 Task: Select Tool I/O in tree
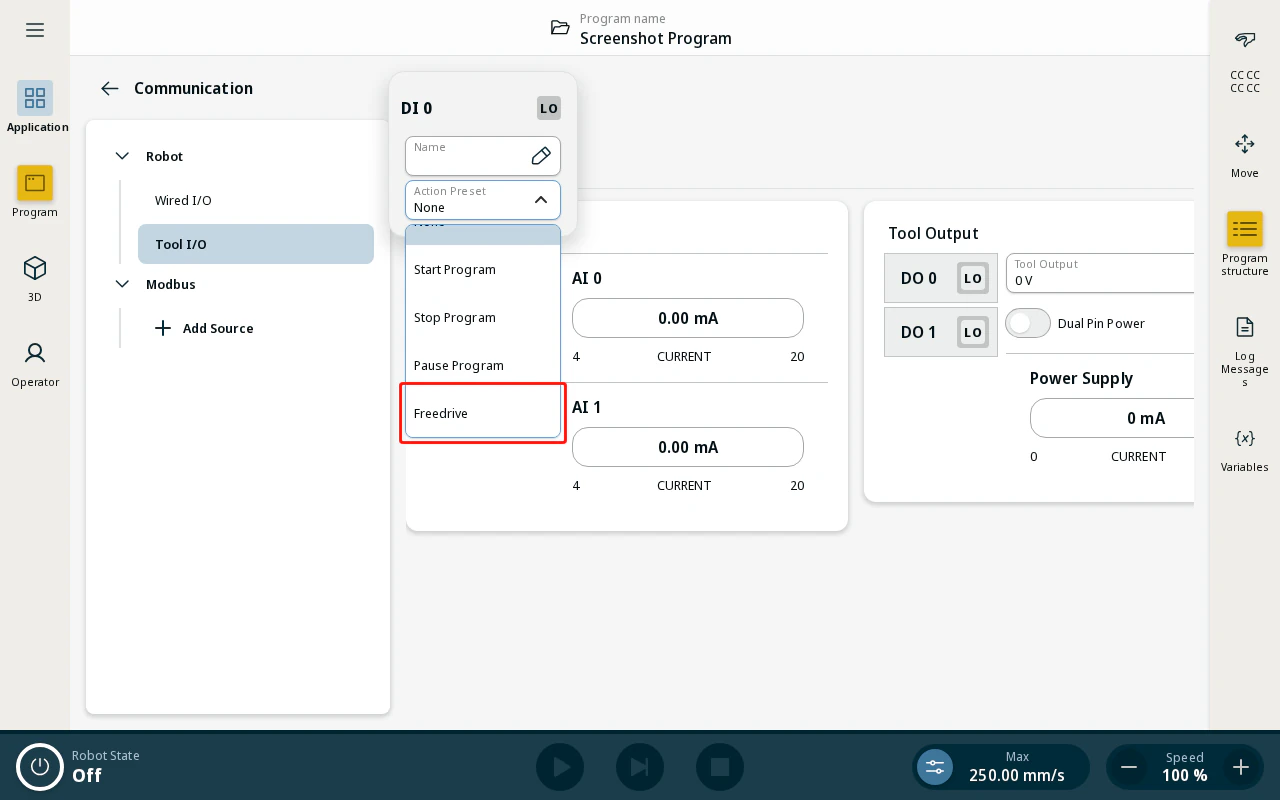pyautogui.click(x=256, y=244)
